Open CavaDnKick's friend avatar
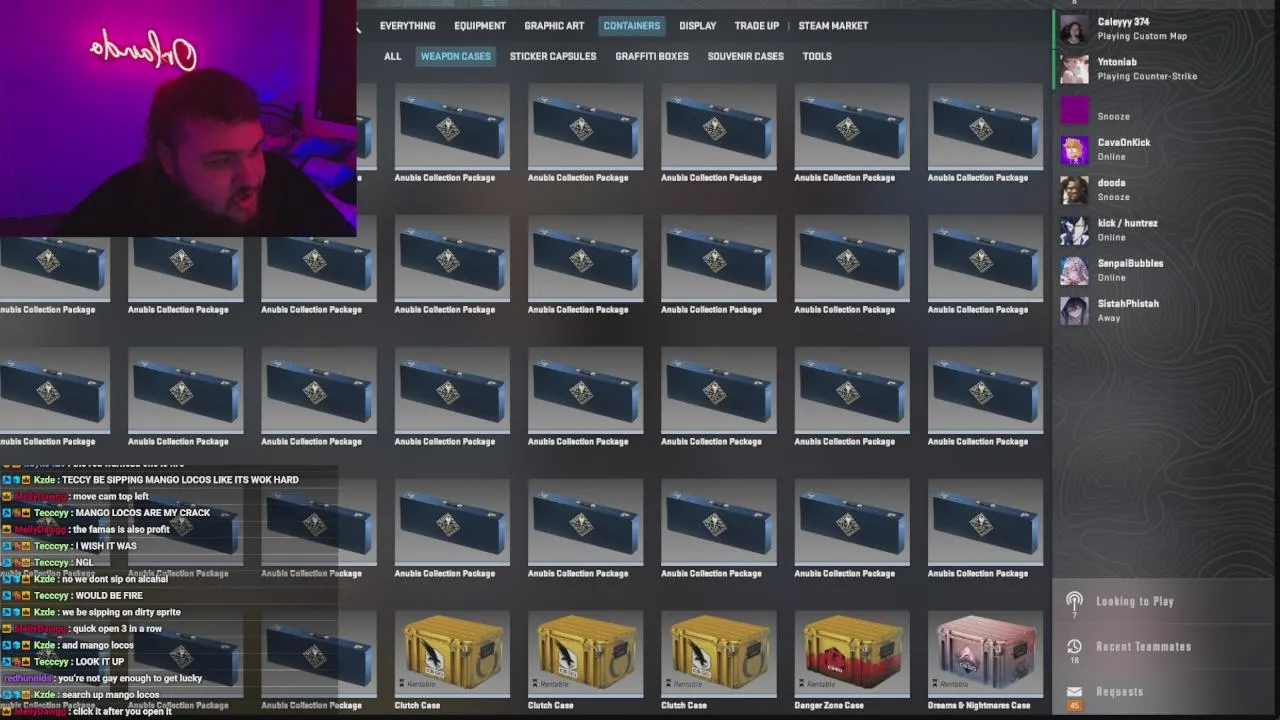Viewport: 1280px width, 720px height. 1074,150
